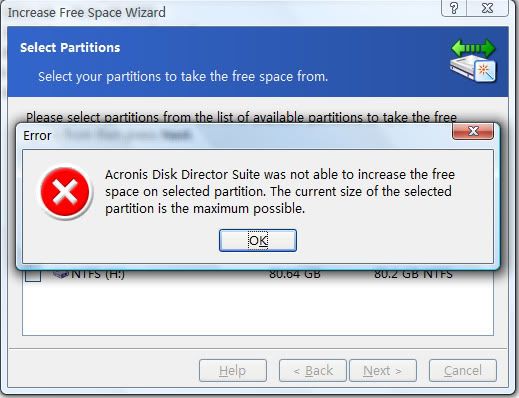
Task: Click the Acronis error message text
Action: [x=280, y=192]
